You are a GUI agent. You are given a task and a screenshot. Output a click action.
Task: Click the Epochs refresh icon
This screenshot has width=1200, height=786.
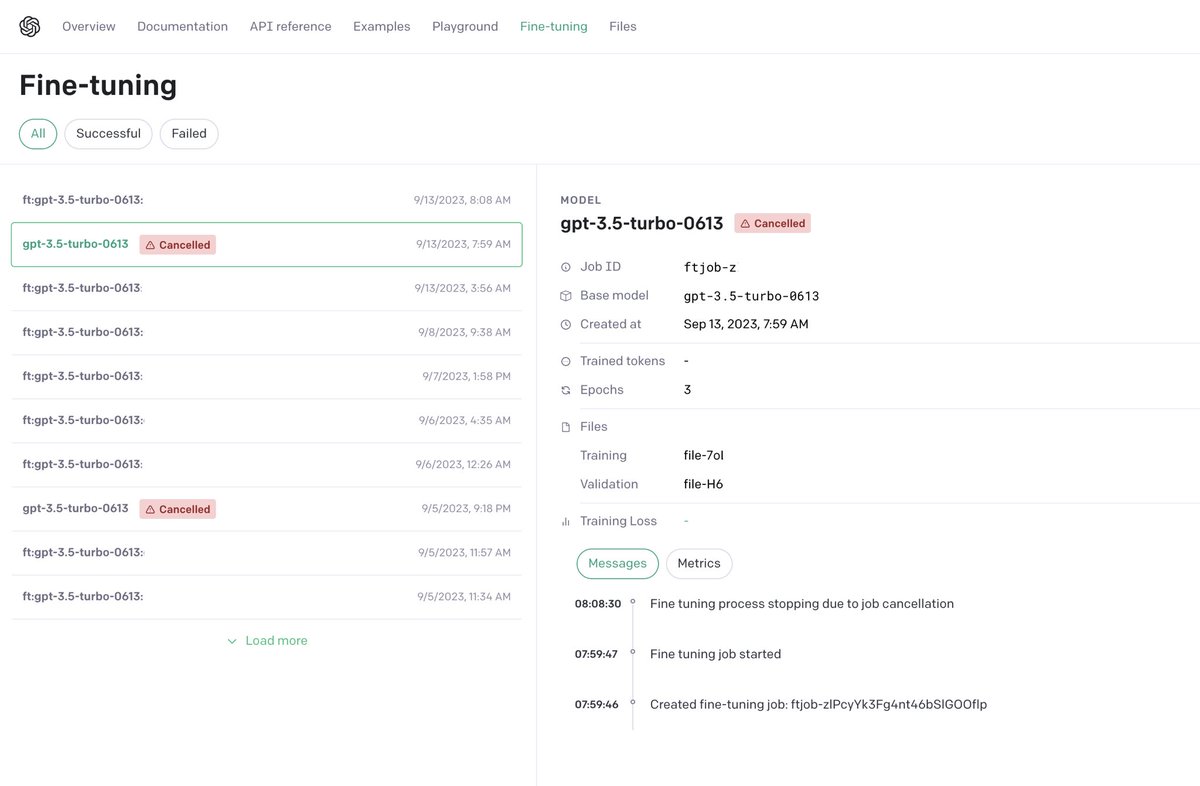click(x=566, y=390)
